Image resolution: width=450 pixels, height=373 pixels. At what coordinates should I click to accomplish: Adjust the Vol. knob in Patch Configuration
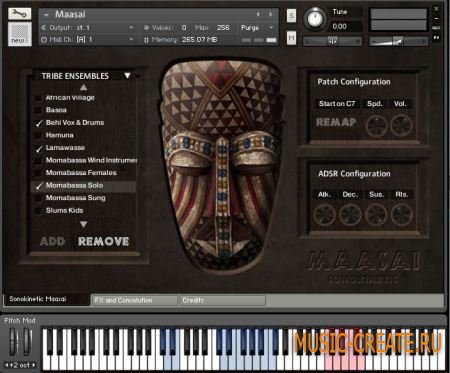point(402,126)
